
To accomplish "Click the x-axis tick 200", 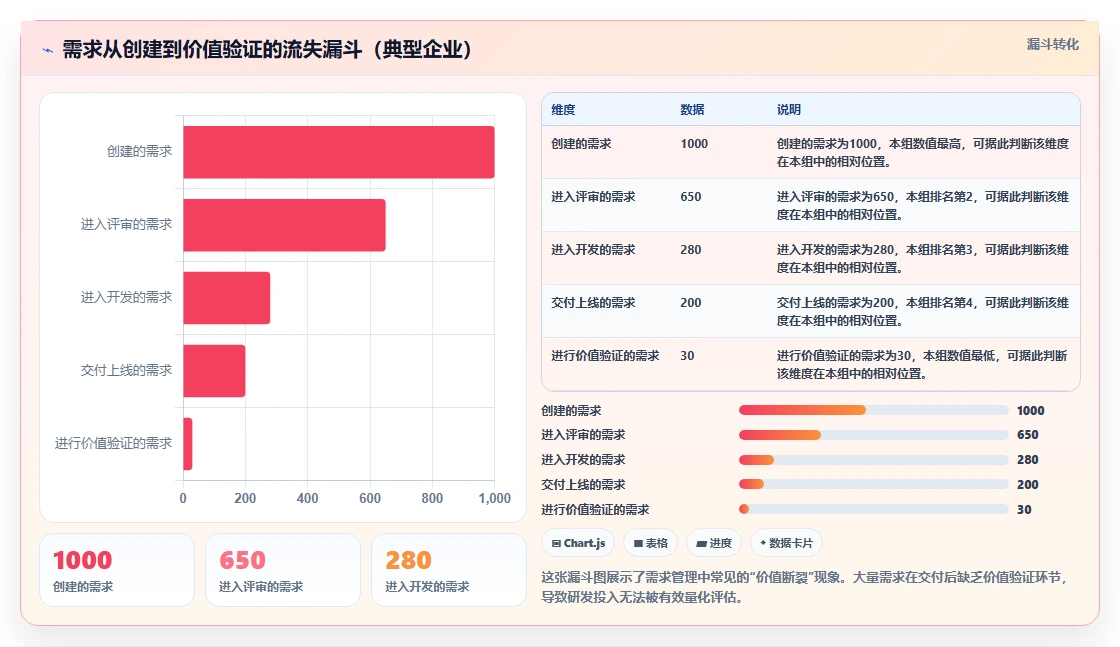I will (245, 498).
